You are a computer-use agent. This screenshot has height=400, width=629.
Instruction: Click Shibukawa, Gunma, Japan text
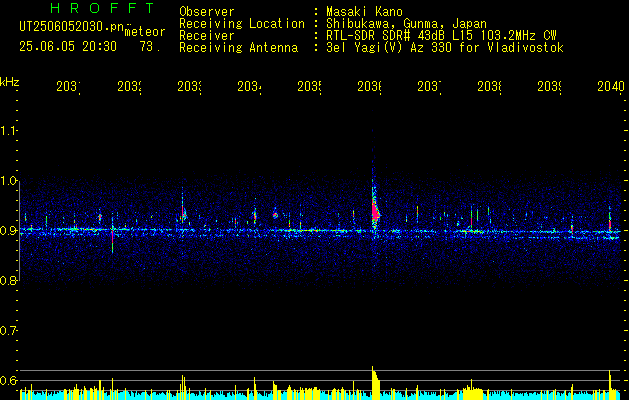[x=406, y=24]
